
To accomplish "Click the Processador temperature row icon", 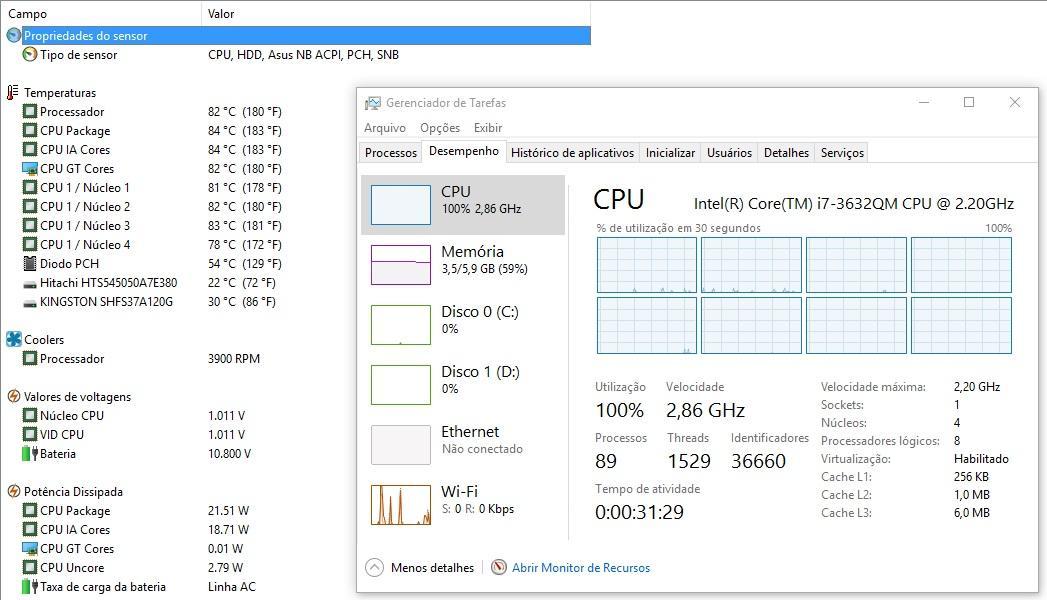I will [x=29, y=111].
